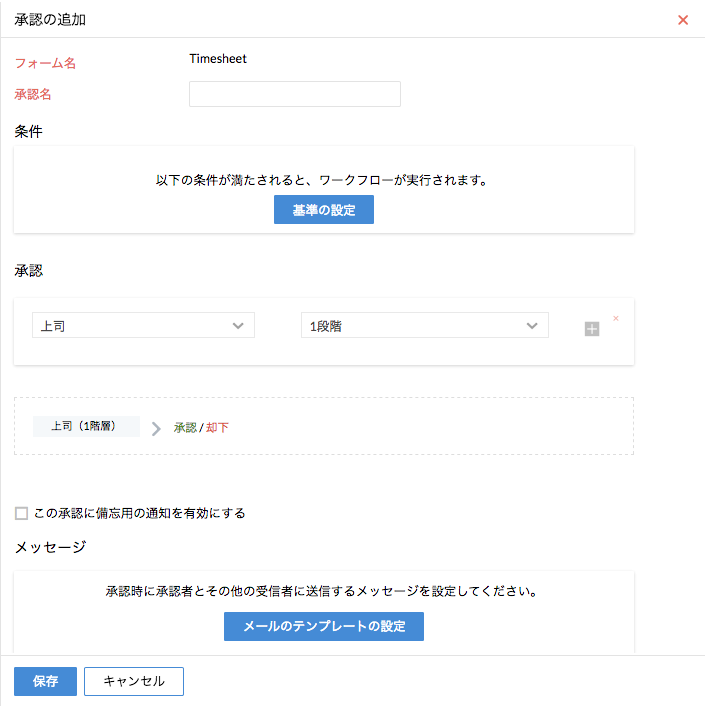Click the green 承認 text in the flow
The width and height of the screenshot is (705, 706).
(x=185, y=428)
